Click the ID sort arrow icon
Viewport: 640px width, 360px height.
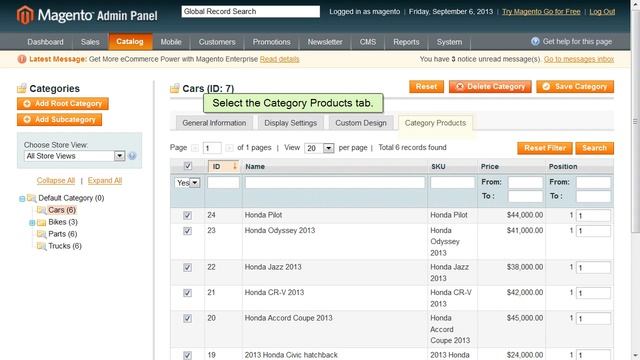[235, 166]
